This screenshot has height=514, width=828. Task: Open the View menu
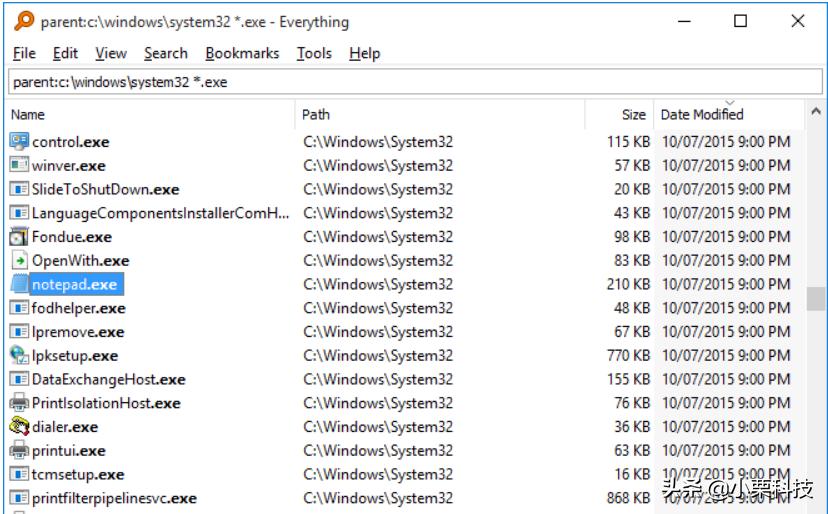click(111, 53)
